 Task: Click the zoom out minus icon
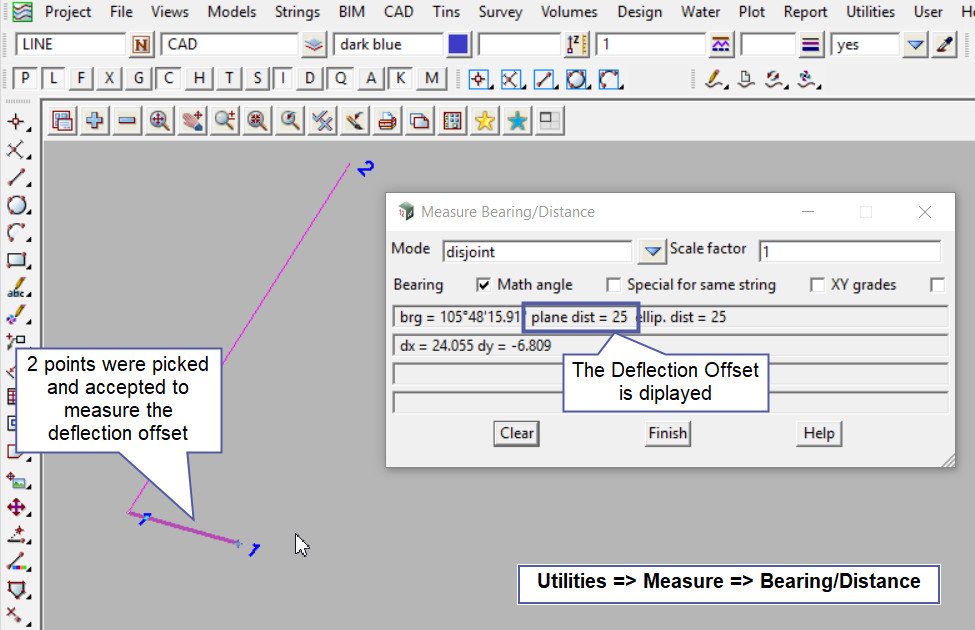coord(127,121)
